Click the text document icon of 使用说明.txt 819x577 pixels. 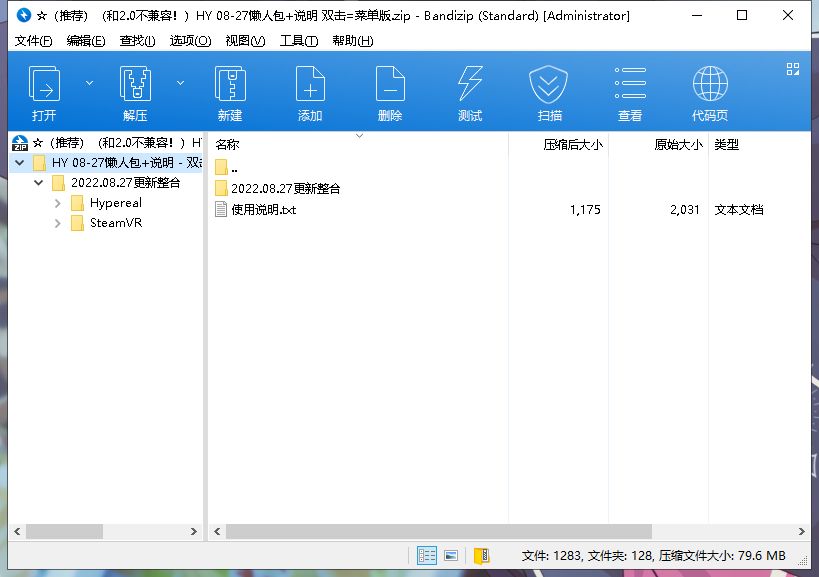tap(221, 209)
